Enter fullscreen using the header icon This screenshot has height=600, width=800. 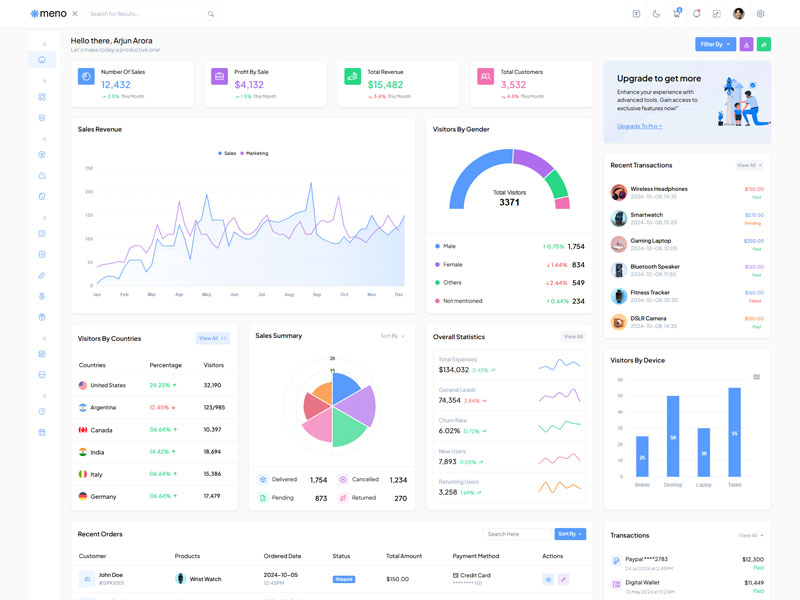[717, 14]
